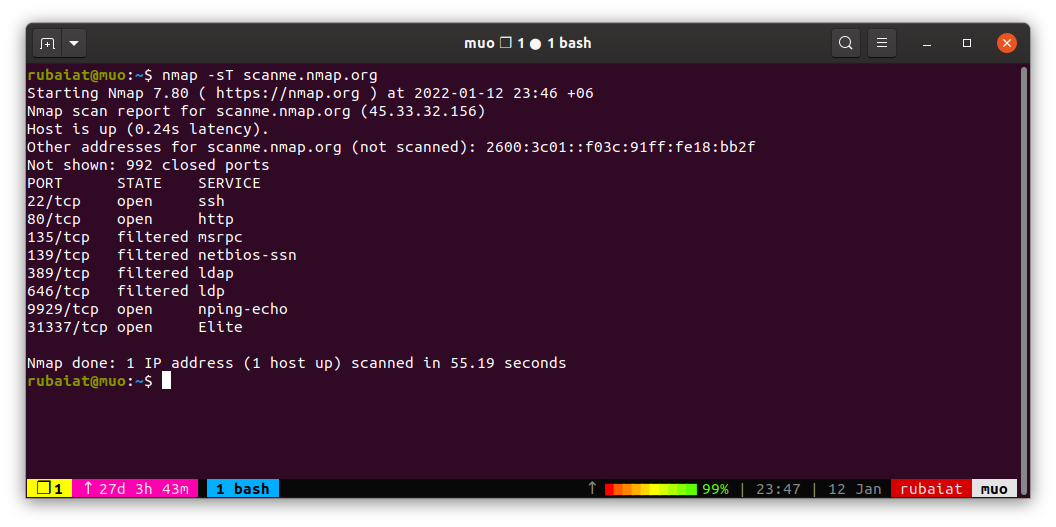Expand the new tab dropdown arrow
The image size is (1056, 527).
click(74, 44)
